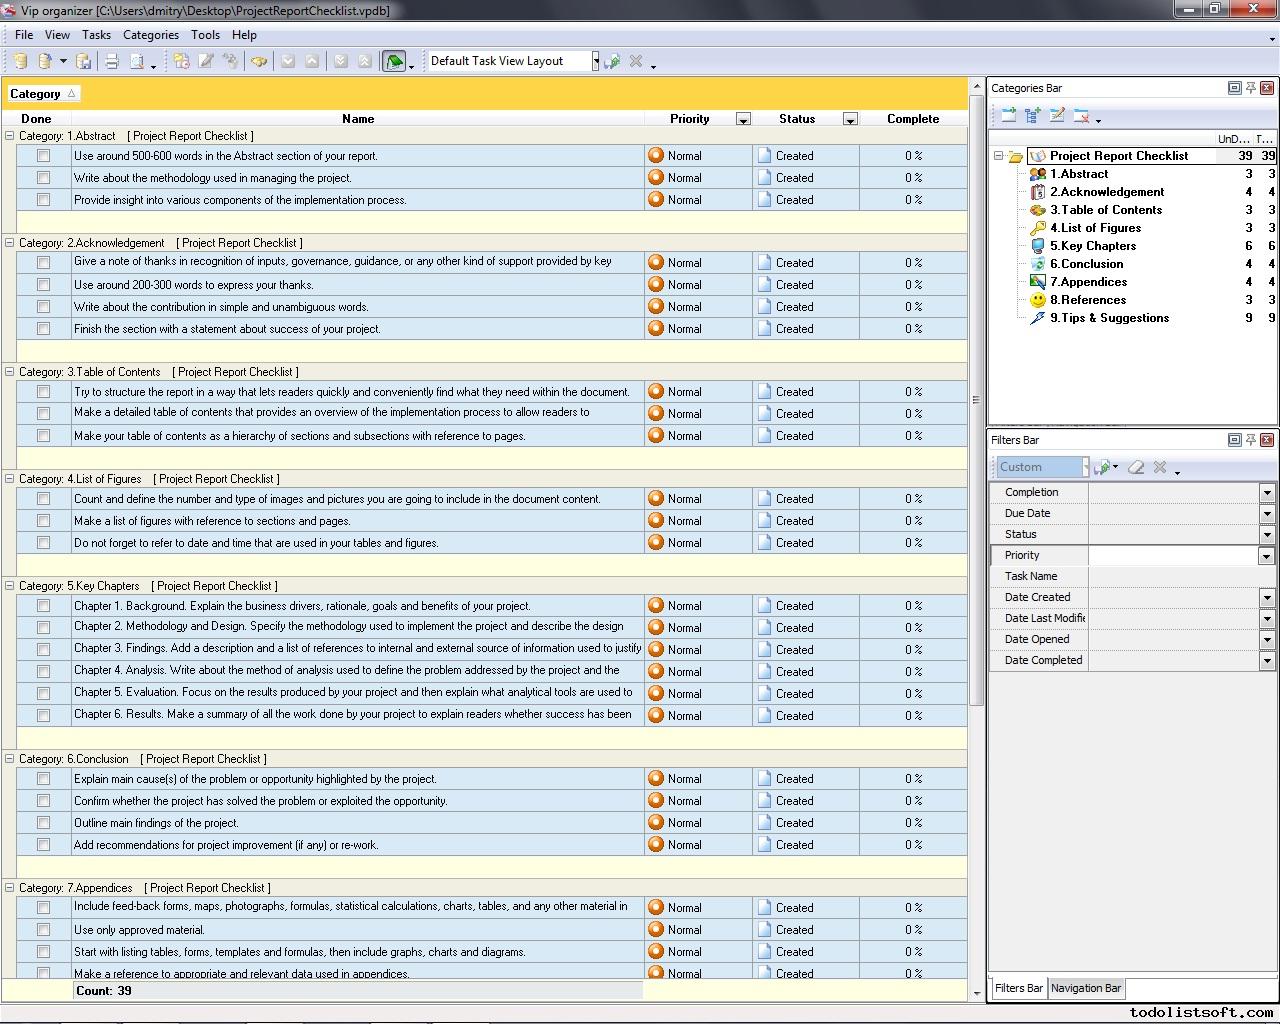This screenshot has height=1024, width=1280.
Task: Click the edit category pencil icon
Action: point(1057,116)
